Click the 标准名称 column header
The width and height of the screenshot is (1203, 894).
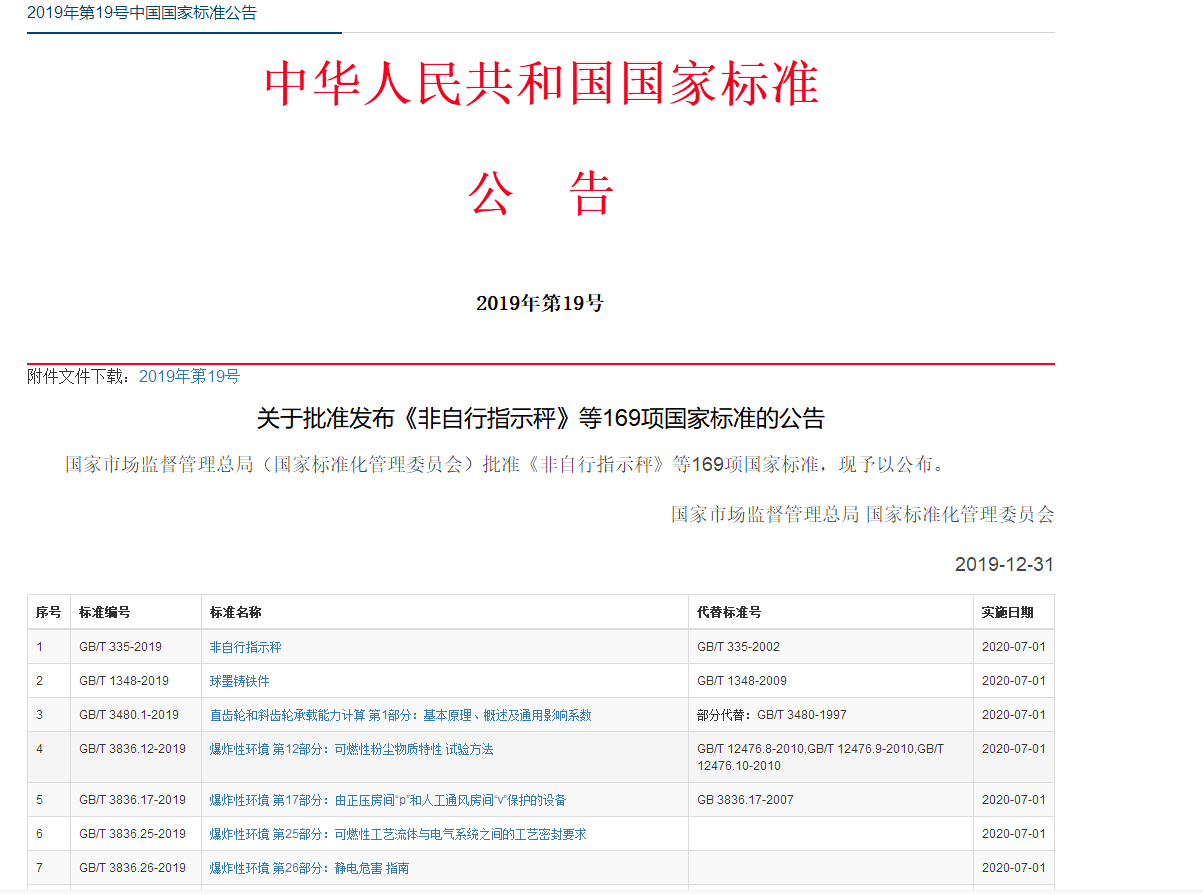click(236, 612)
